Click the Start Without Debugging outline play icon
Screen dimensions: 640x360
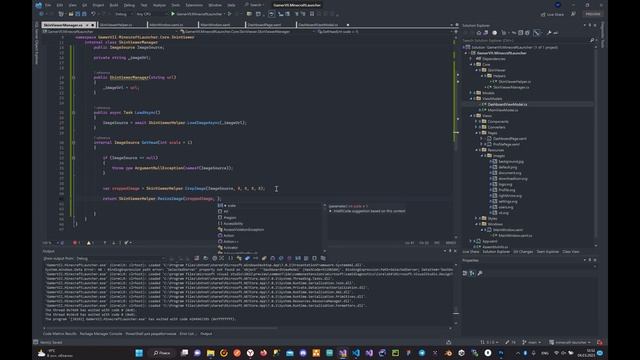tap(229, 14)
